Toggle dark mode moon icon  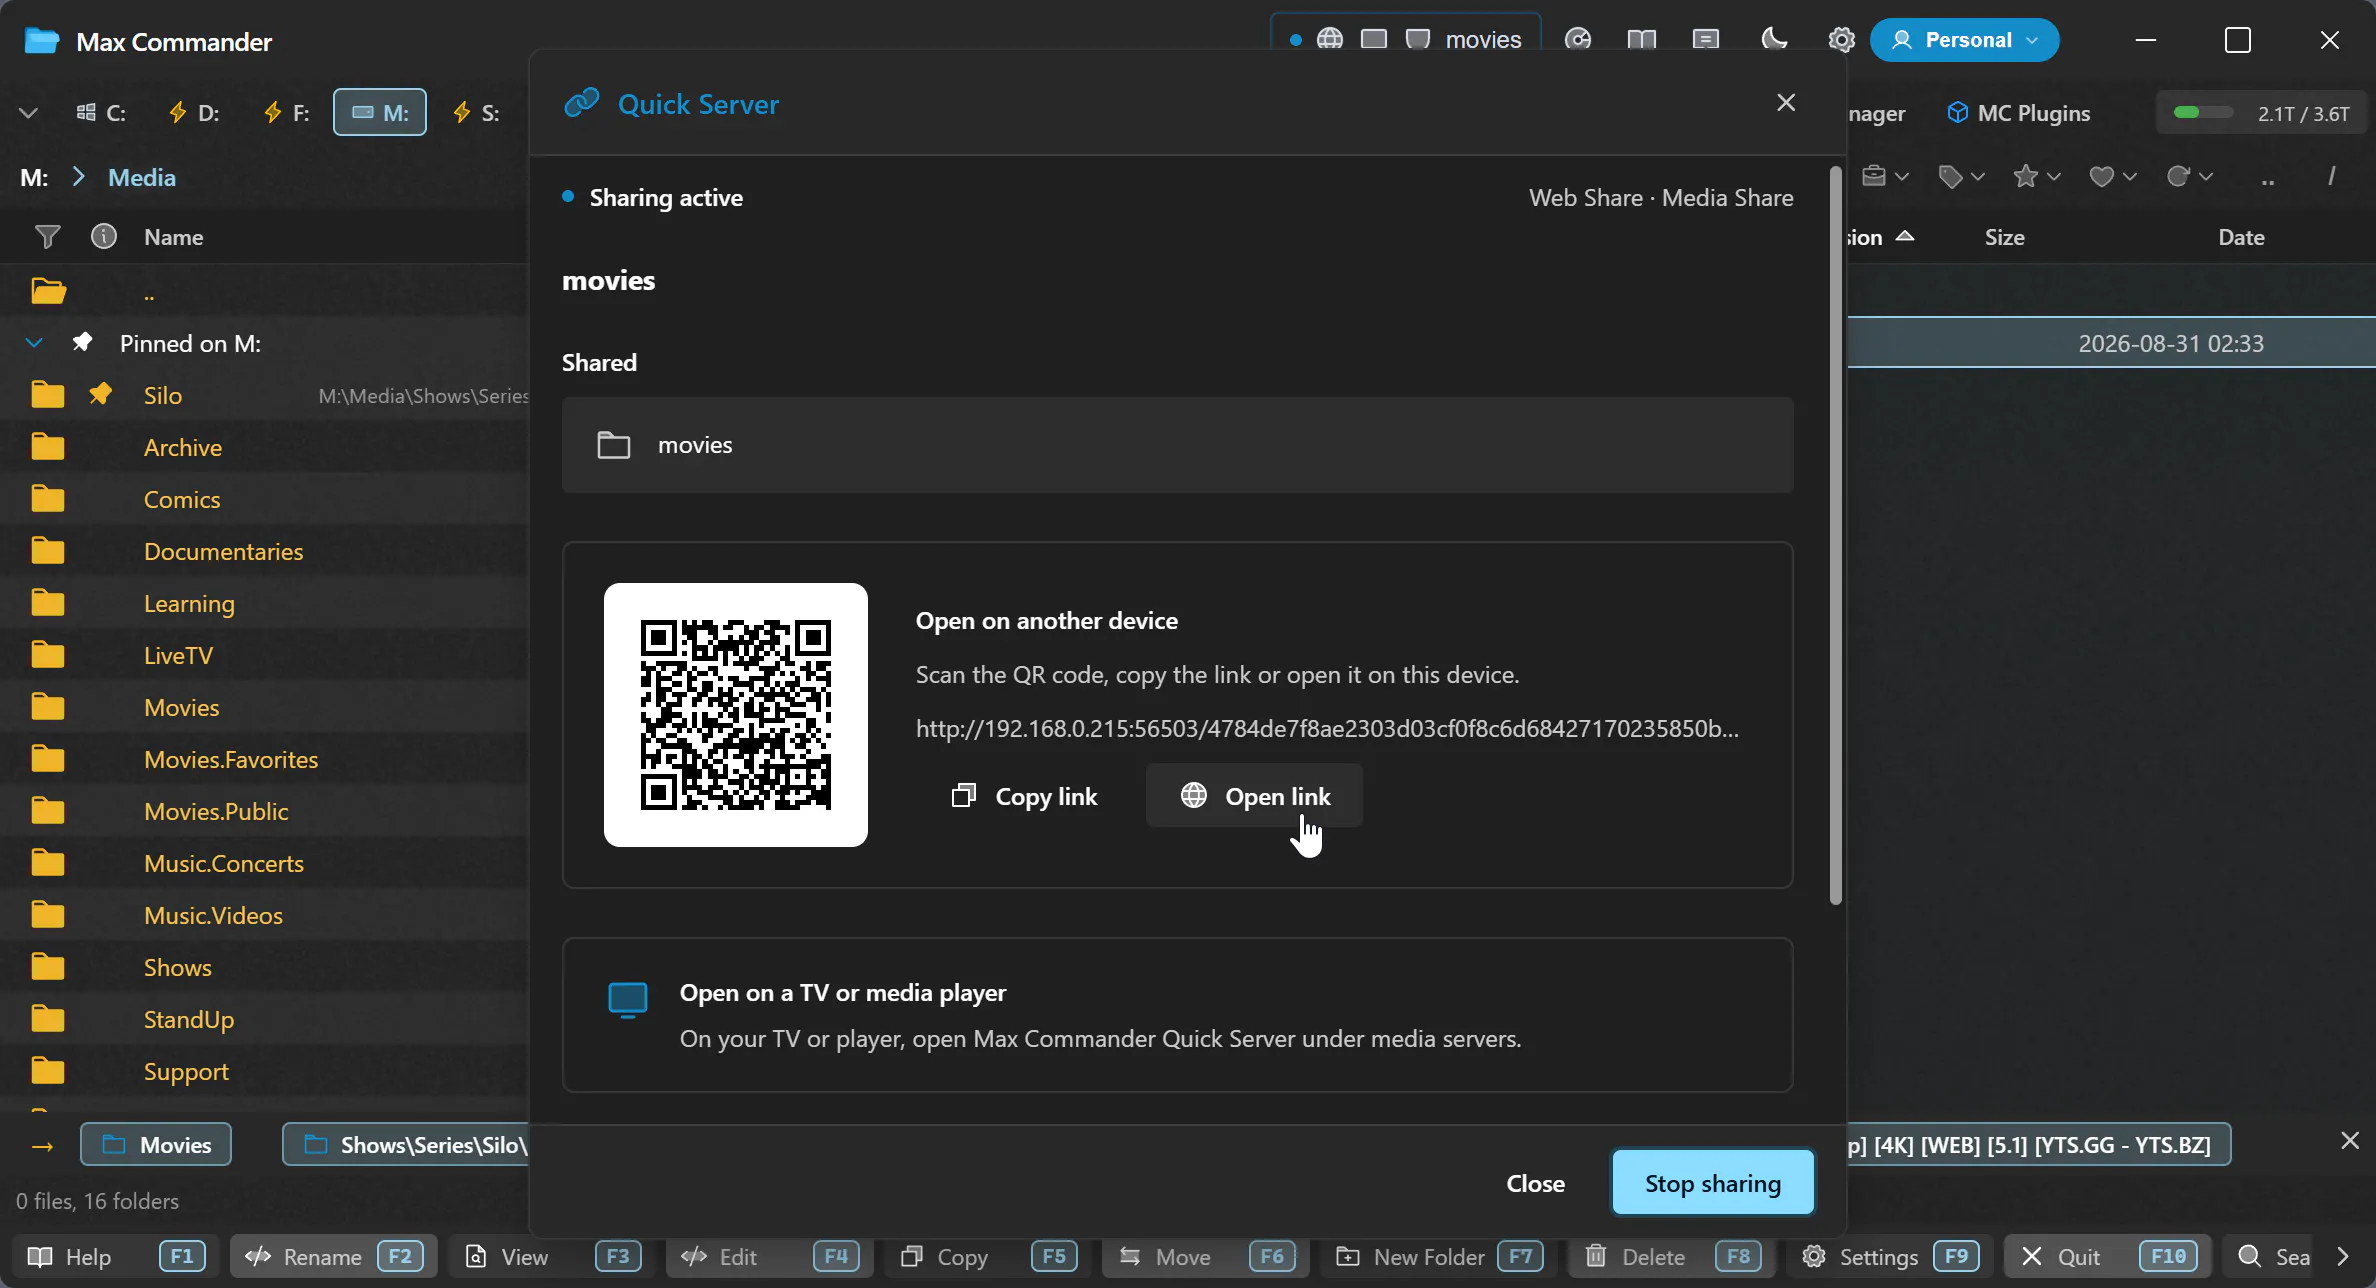tap(1774, 40)
